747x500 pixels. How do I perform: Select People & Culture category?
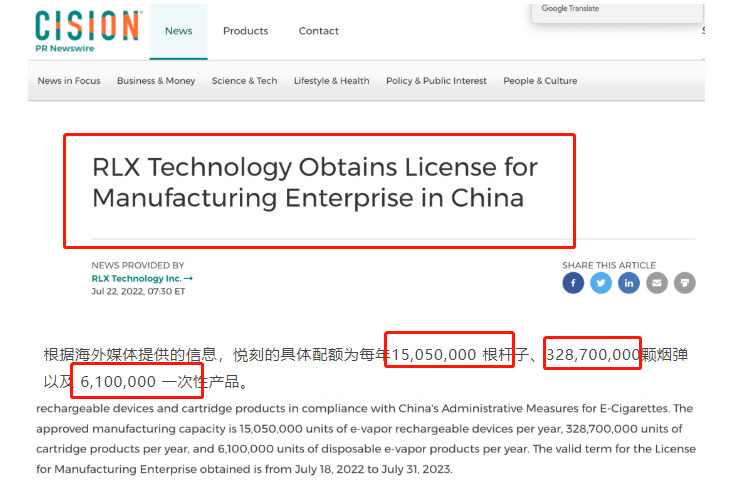click(x=540, y=81)
